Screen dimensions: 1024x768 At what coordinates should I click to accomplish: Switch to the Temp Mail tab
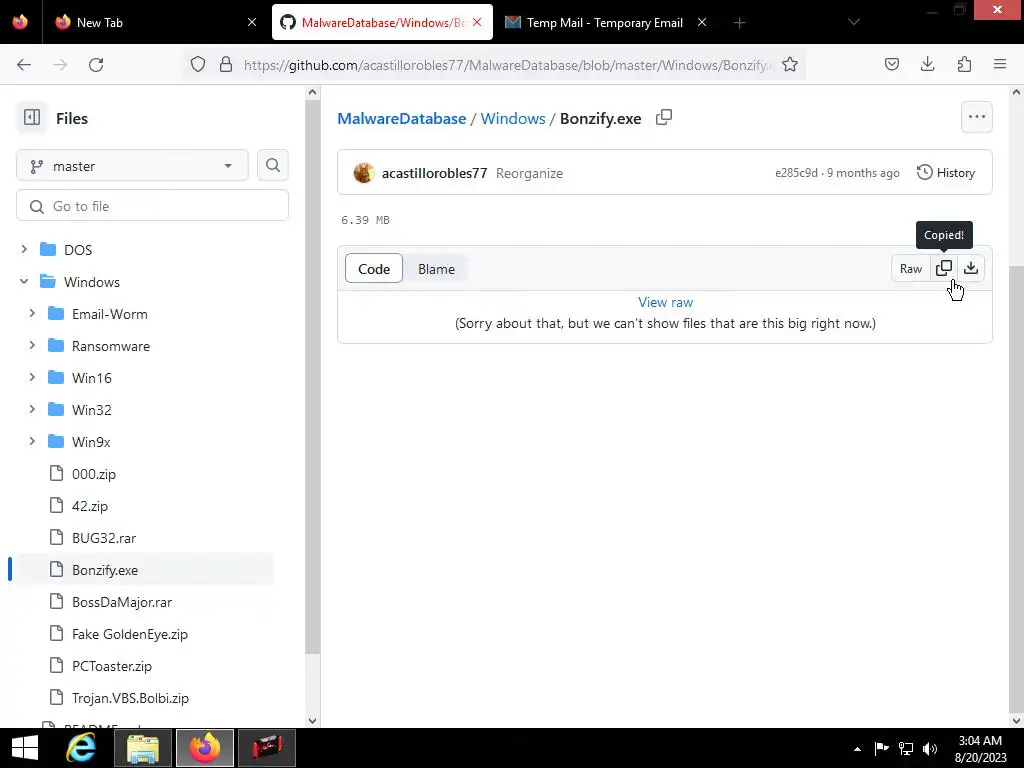[604, 22]
